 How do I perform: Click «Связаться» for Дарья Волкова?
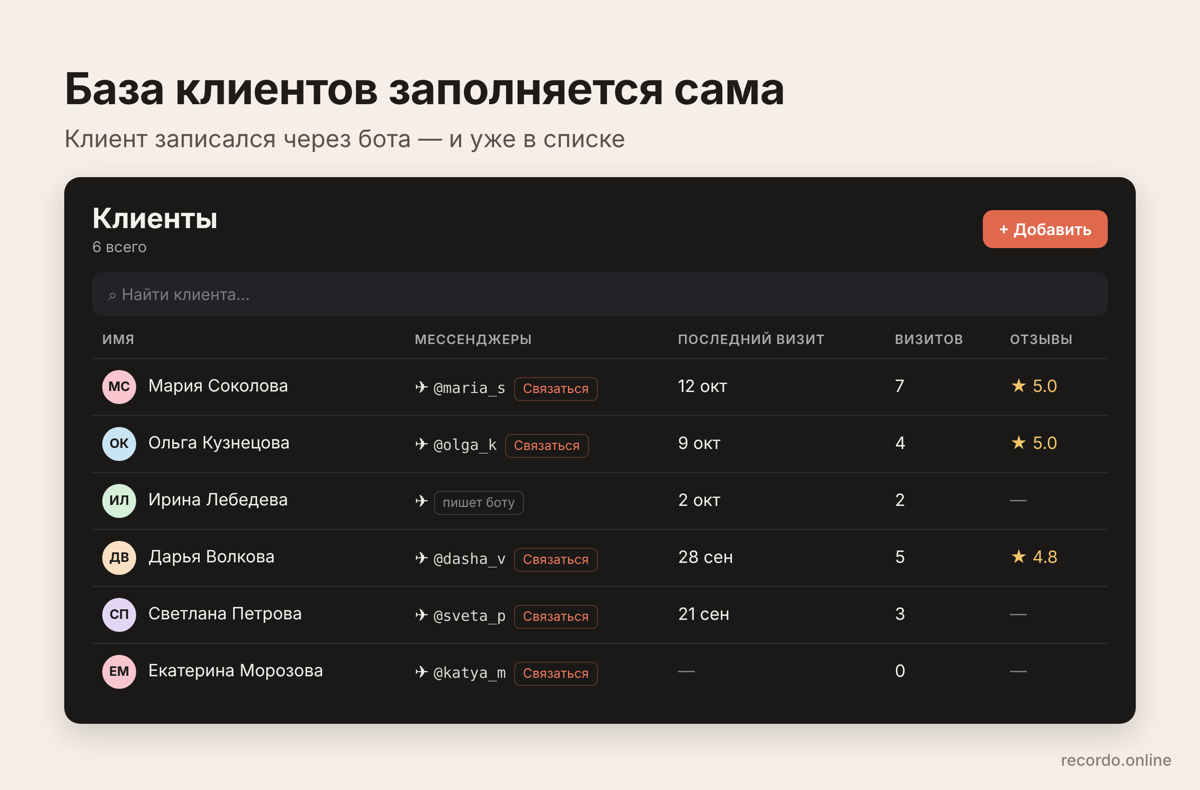pyautogui.click(x=556, y=559)
